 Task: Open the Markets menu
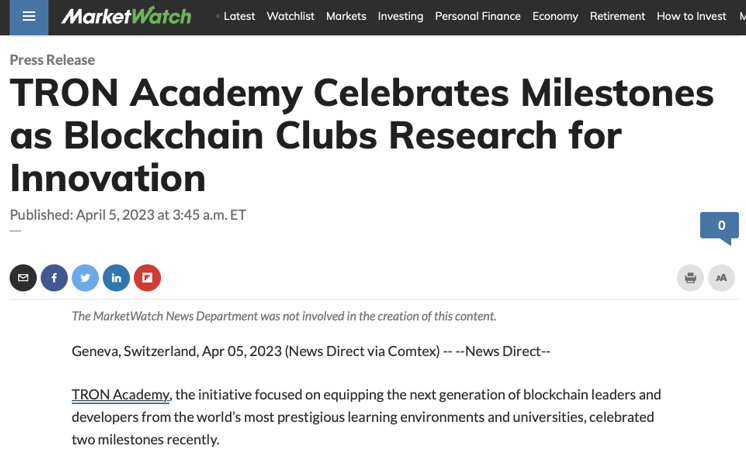point(346,16)
